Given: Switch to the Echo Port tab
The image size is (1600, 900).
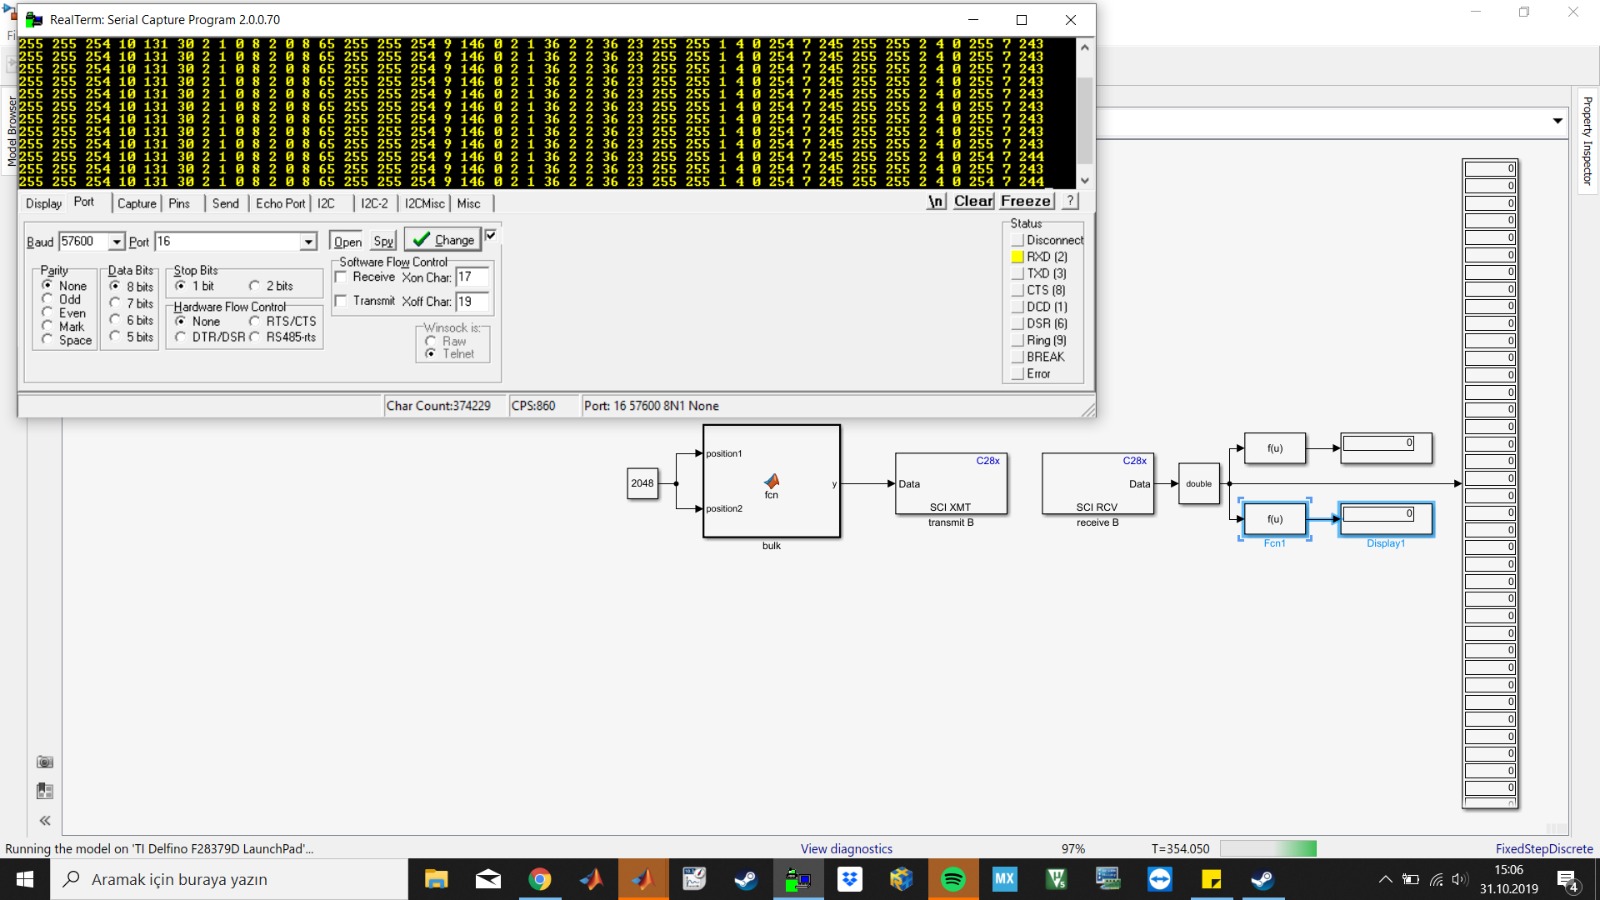Looking at the screenshot, I should pyautogui.click(x=280, y=203).
